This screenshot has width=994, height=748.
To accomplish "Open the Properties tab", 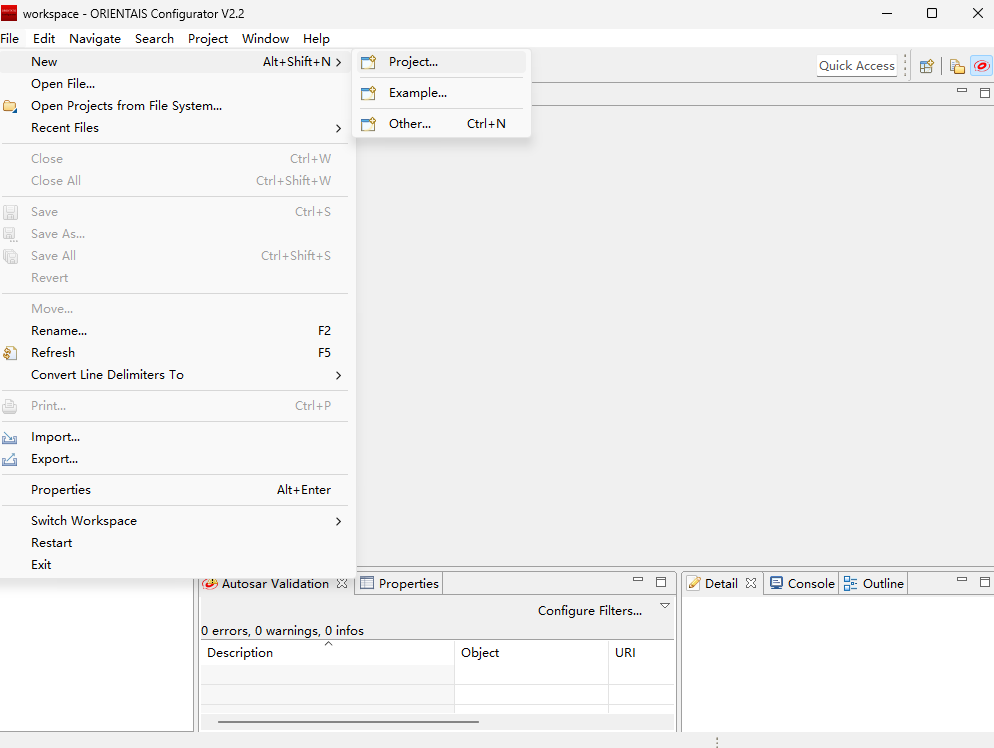I will (x=400, y=583).
